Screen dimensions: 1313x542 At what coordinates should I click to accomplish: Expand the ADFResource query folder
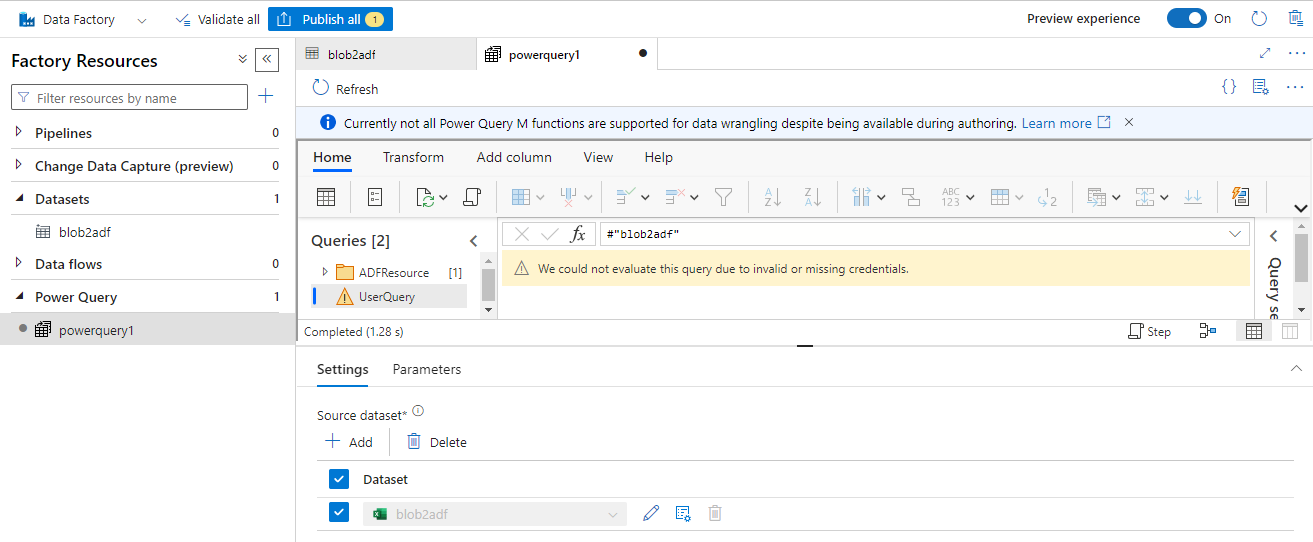[324, 272]
